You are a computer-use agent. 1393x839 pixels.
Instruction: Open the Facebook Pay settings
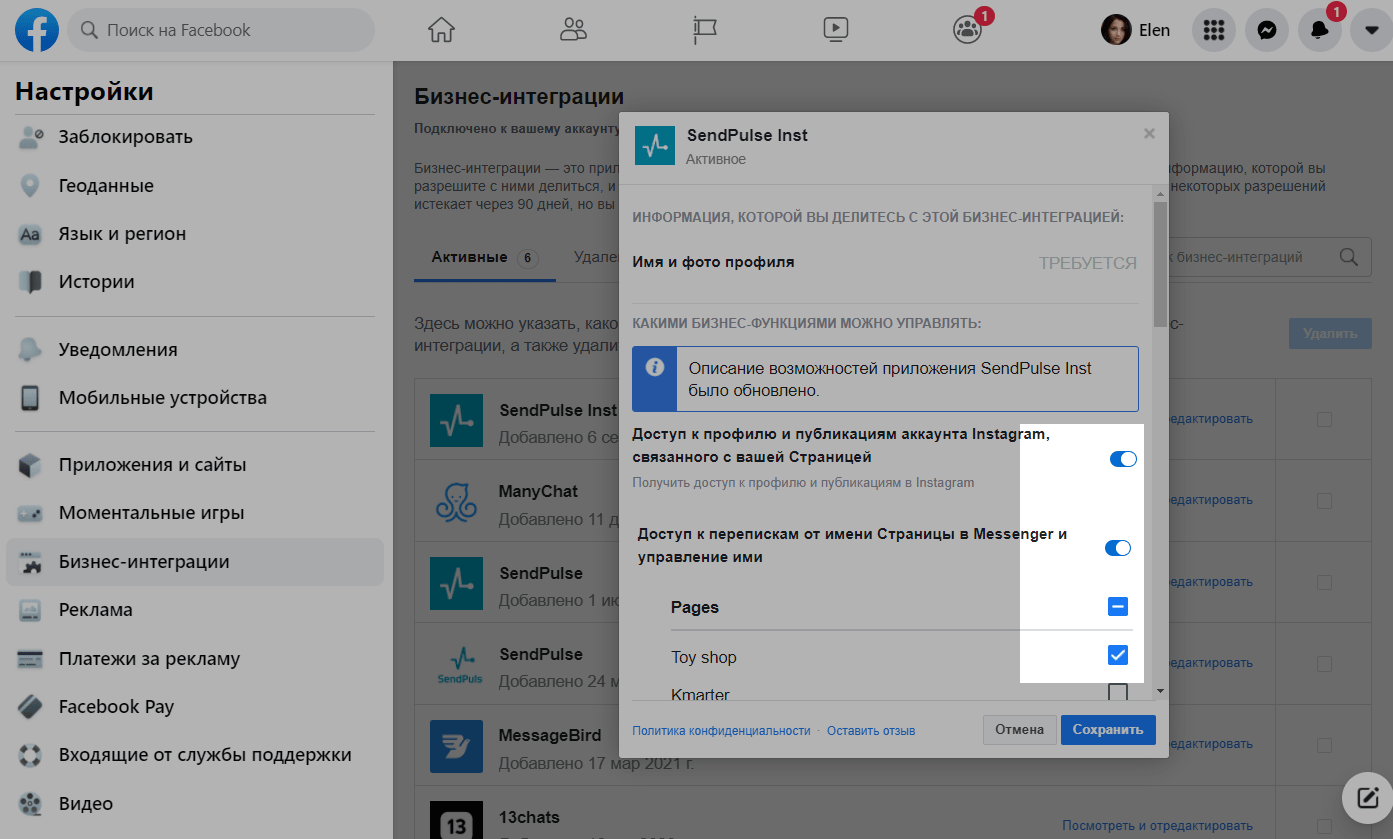(195, 707)
